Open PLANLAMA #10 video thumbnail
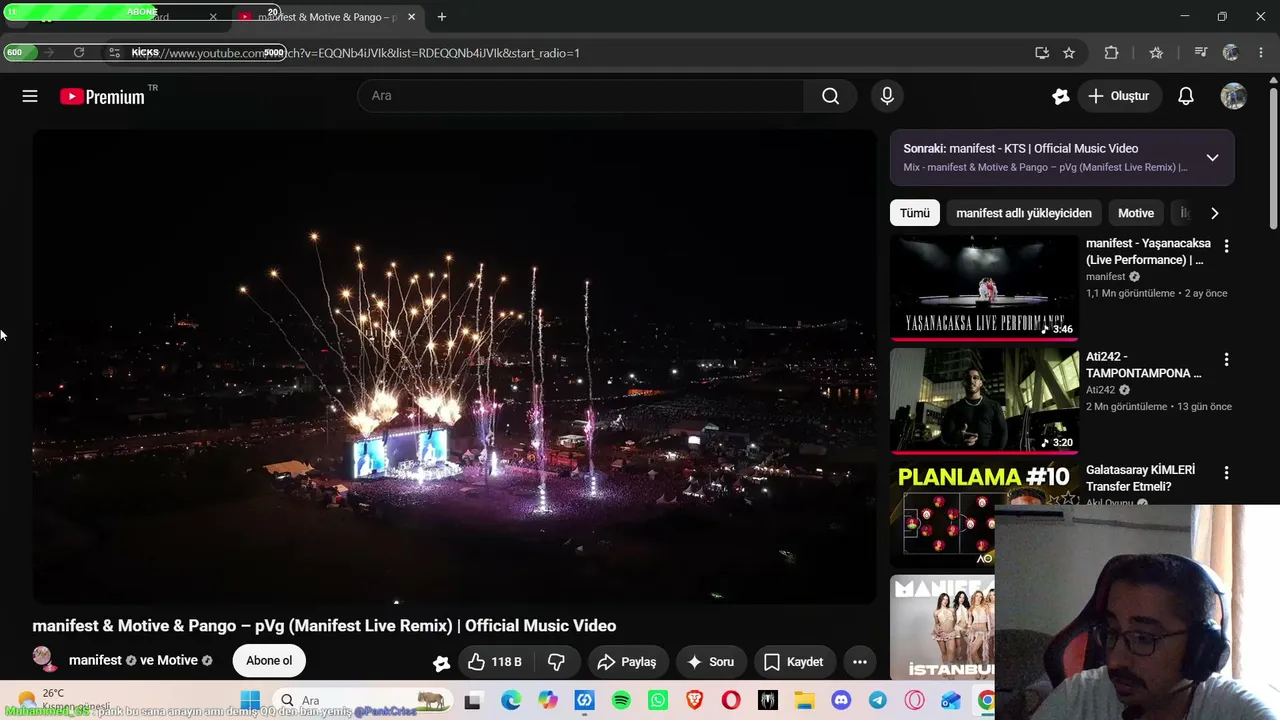 tap(984, 514)
